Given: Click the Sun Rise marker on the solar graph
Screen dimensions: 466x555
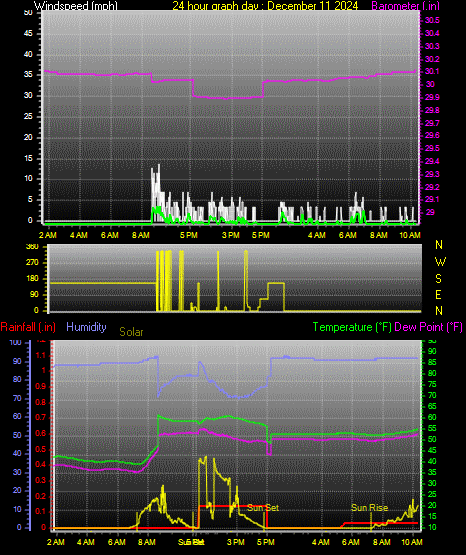Looking at the screenshot, I should click(x=369, y=508).
